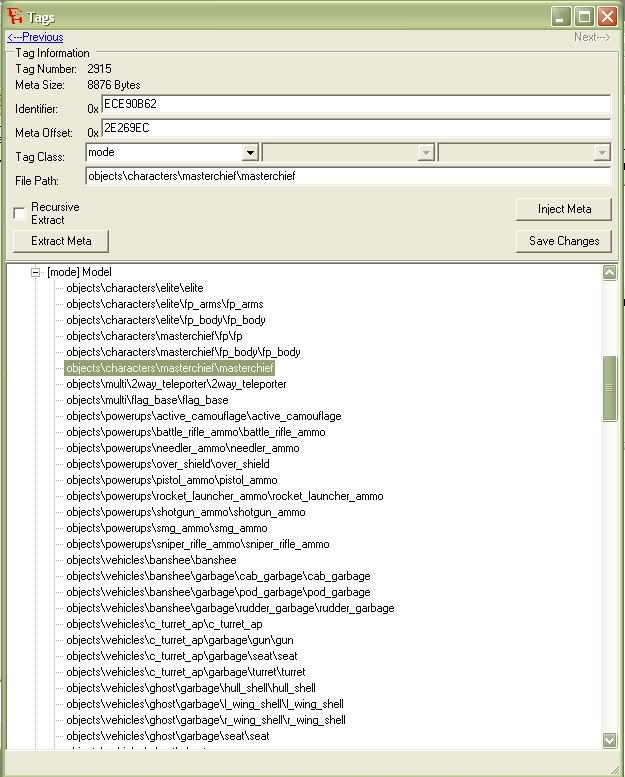Select banshee pod_garbage entry
625x777 pixels.
click(x=218, y=592)
